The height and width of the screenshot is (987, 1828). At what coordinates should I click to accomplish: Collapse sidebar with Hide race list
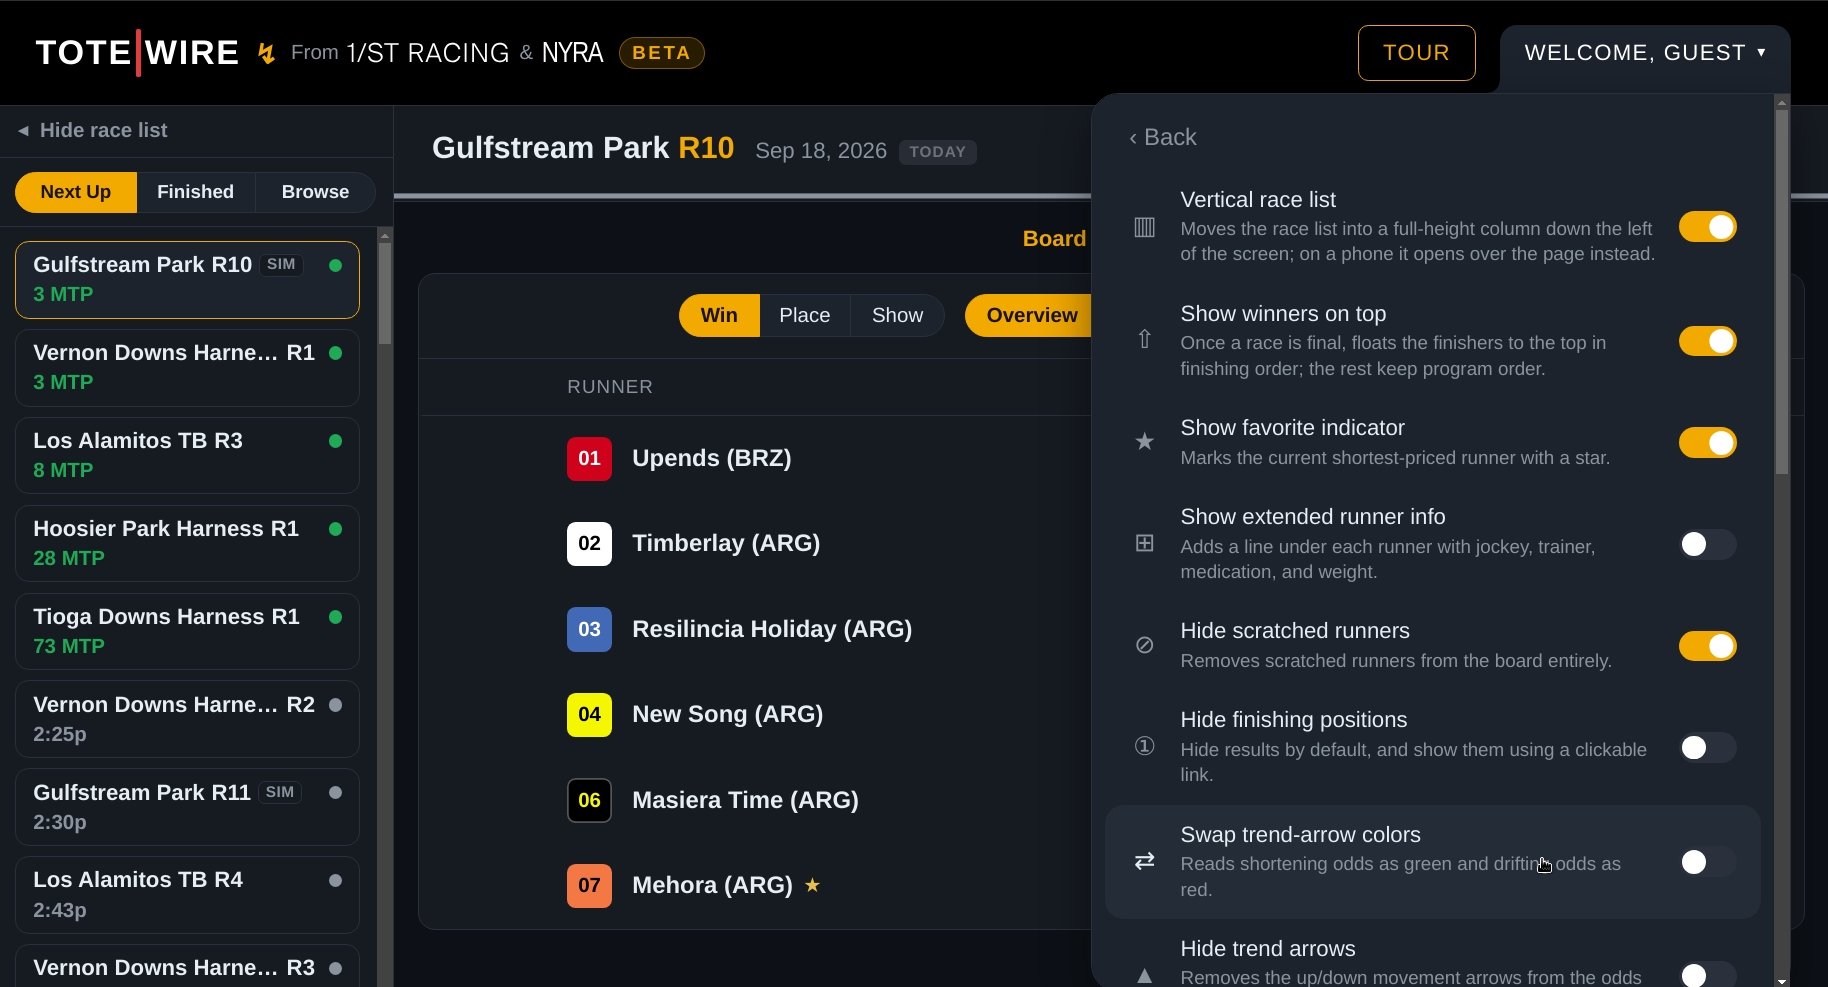(x=92, y=131)
